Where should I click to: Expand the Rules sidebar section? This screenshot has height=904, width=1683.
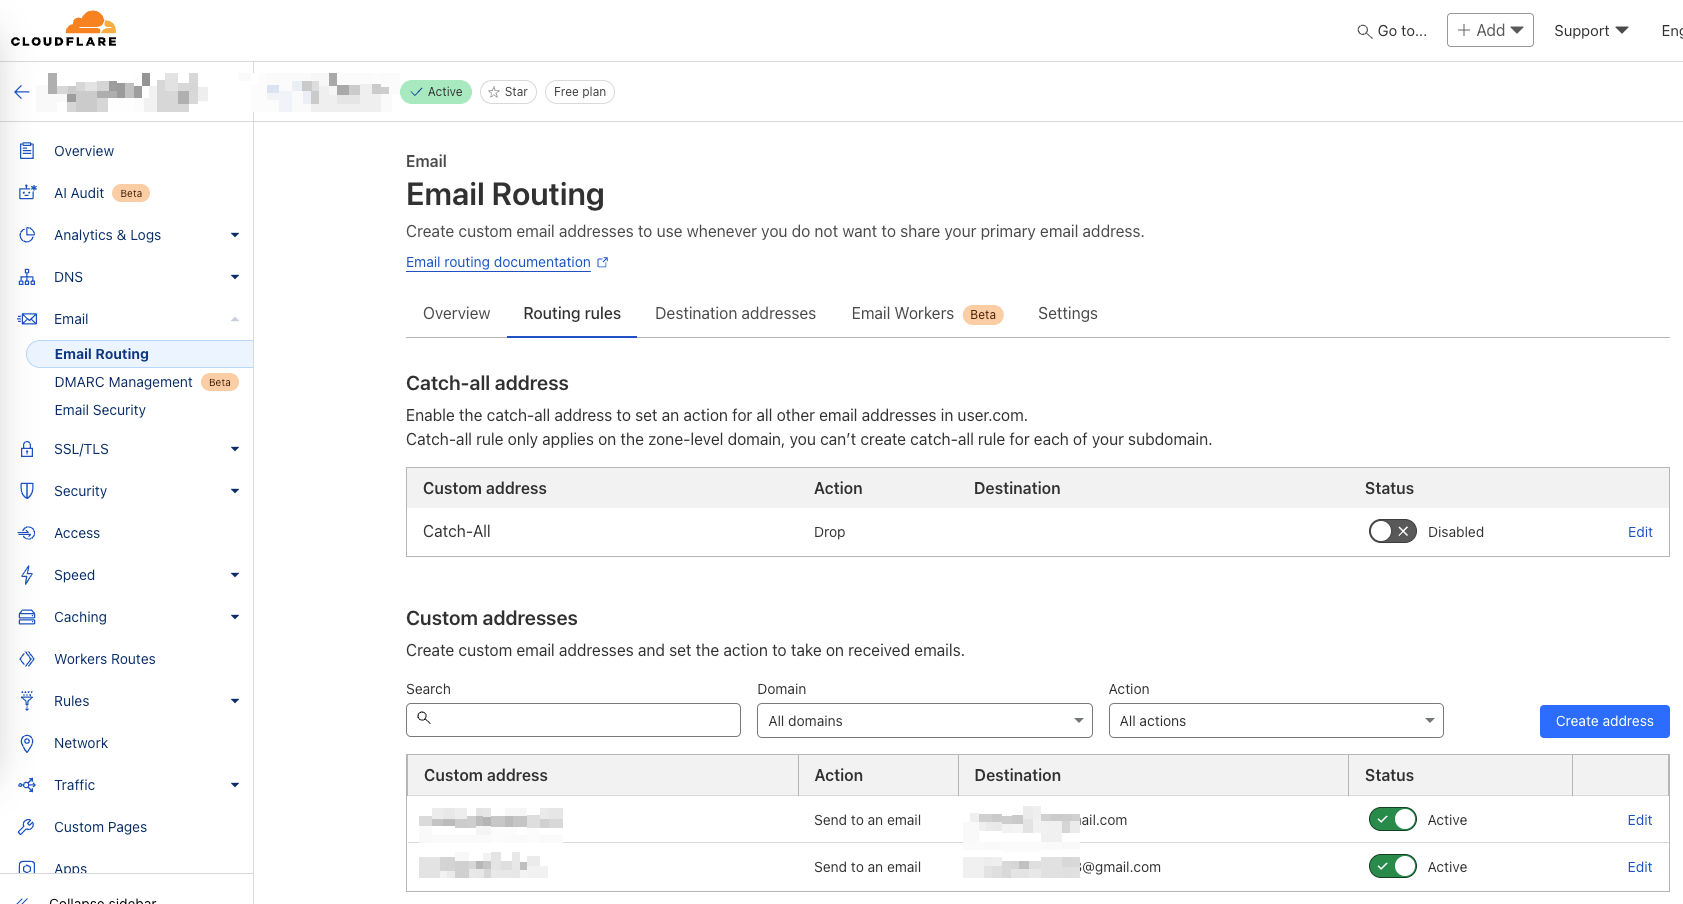[235, 701]
